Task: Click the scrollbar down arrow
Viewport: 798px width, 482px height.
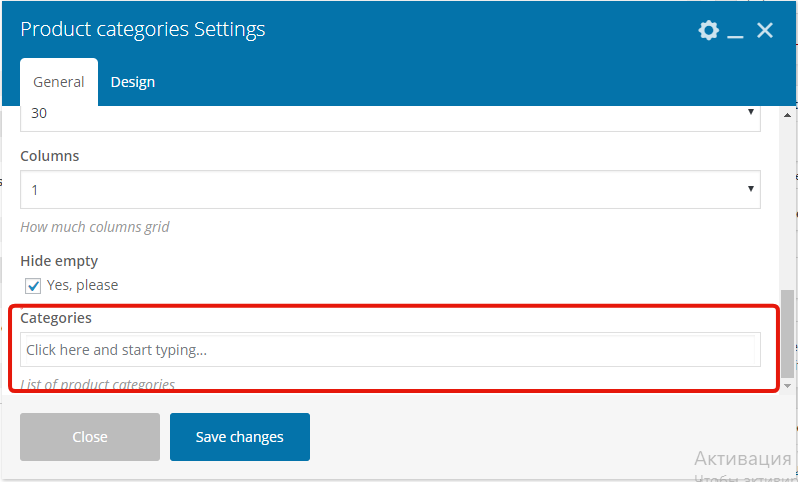Action: pyautogui.click(x=788, y=385)
